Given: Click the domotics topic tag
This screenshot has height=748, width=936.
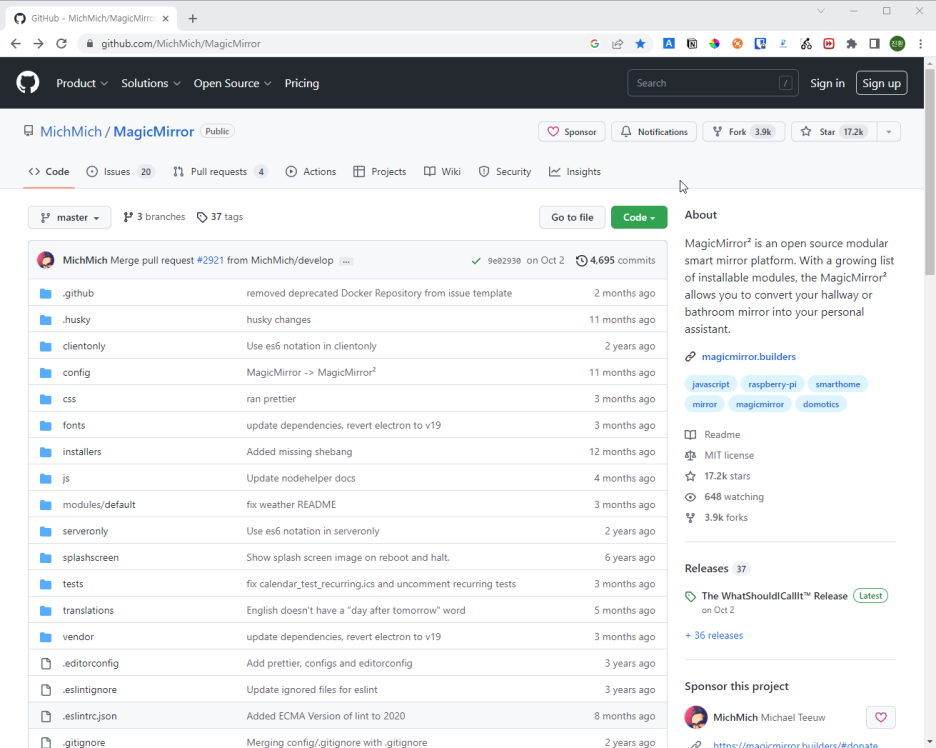Looking at the screenshot, I should click(x=821, y=404).
